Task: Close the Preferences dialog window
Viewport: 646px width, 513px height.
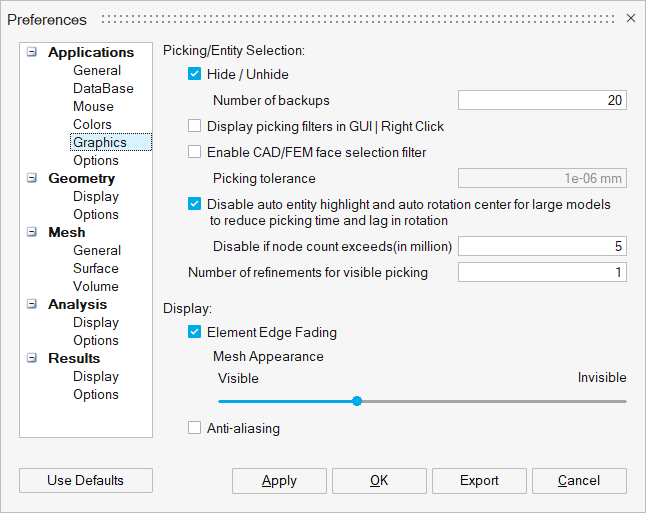Action: pos(630,18)
